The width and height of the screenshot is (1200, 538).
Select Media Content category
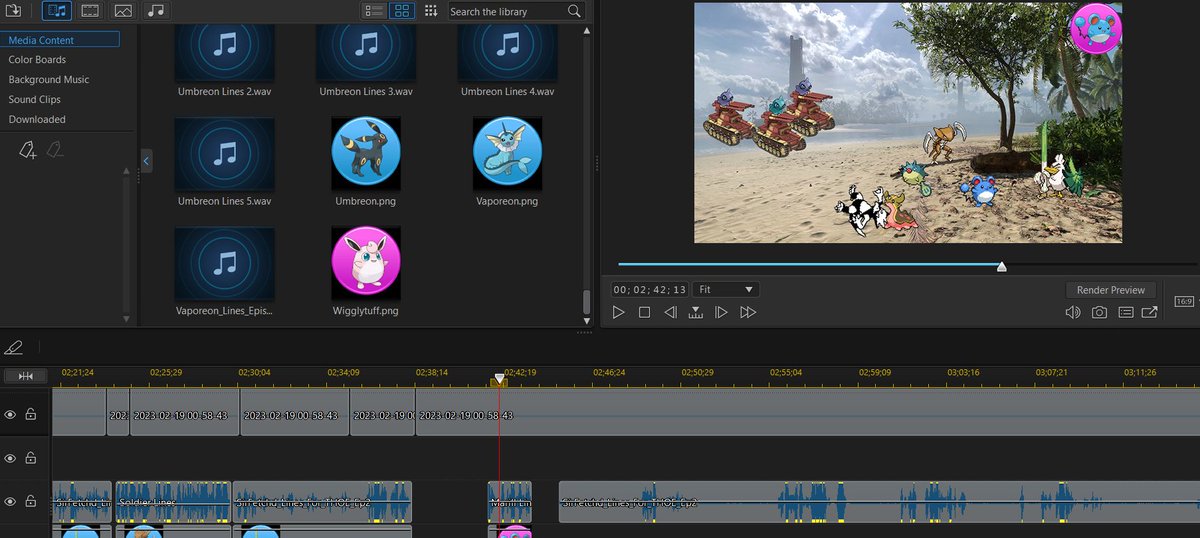[60, 40]
